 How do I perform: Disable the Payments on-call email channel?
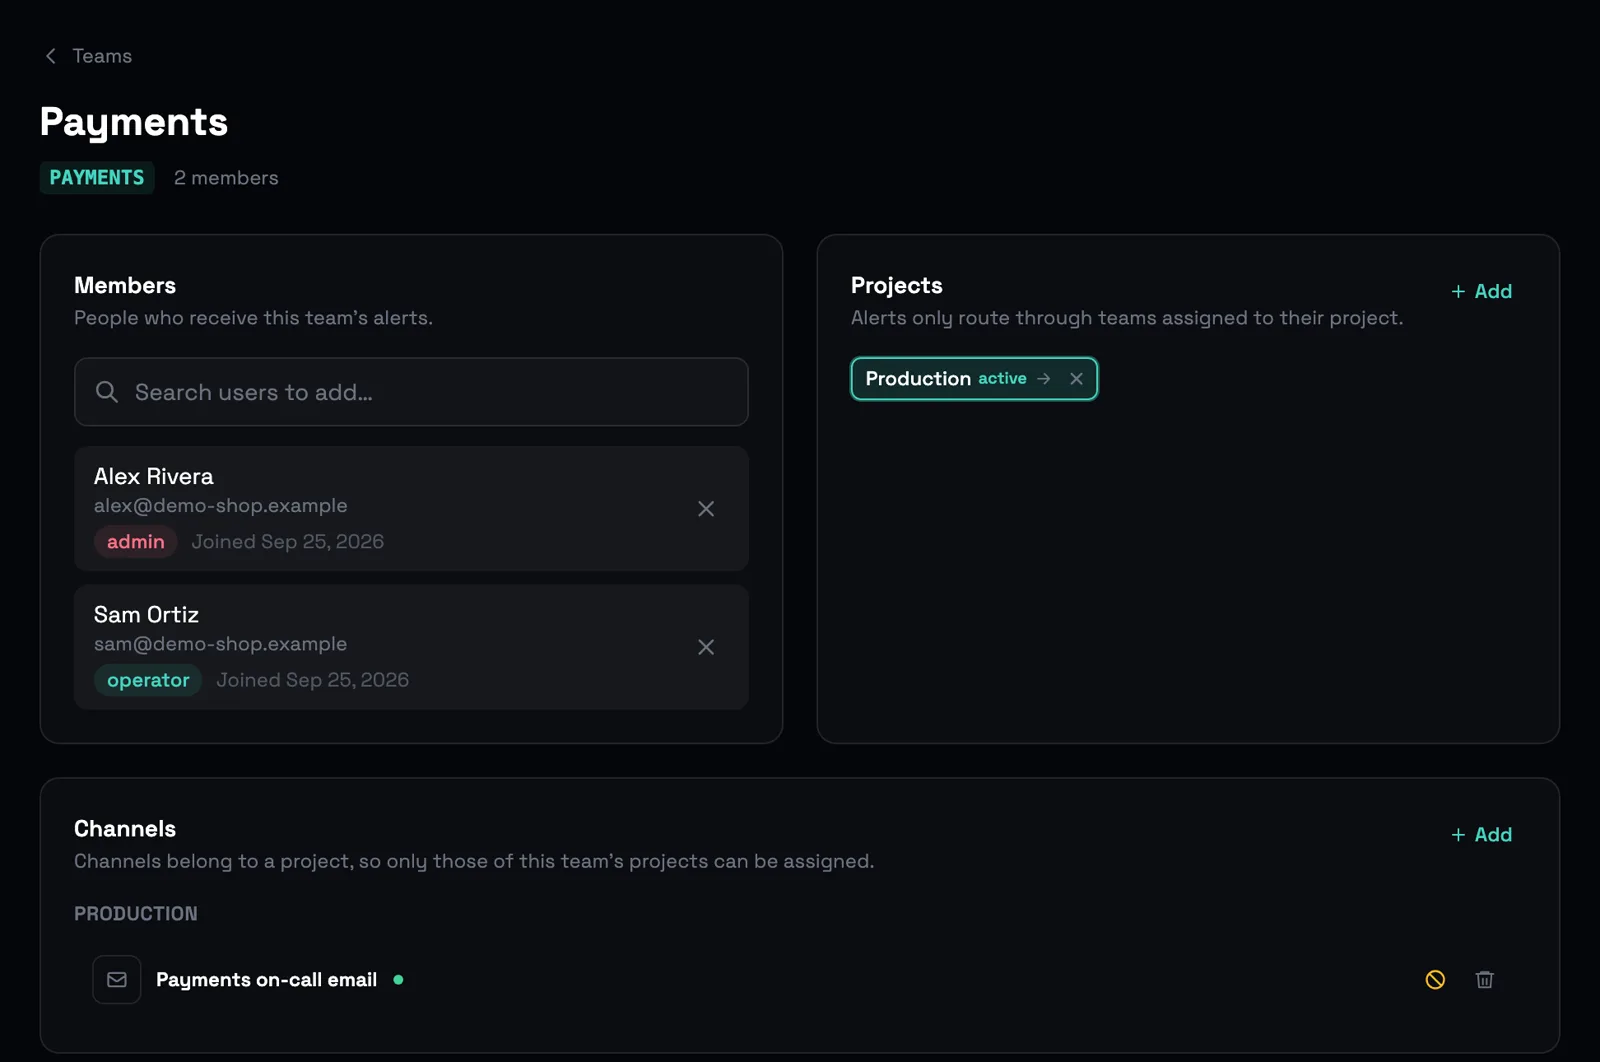point(1435,980)
